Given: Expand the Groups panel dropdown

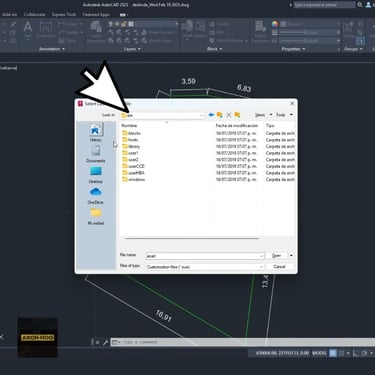Looking at the screenshot, I should coord(353,49).
